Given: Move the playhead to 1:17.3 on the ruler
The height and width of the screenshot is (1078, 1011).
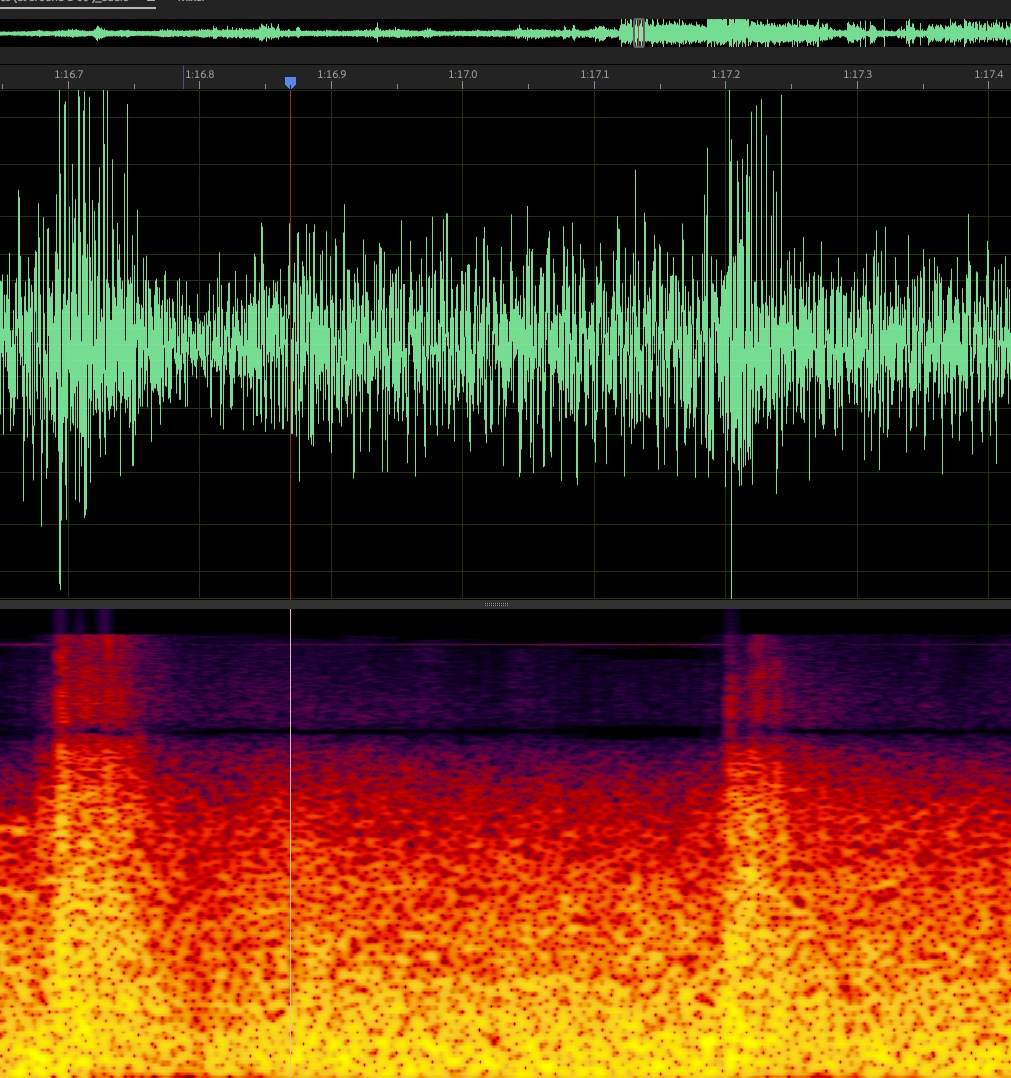Looking at the screenshot, I should point(857,75).
